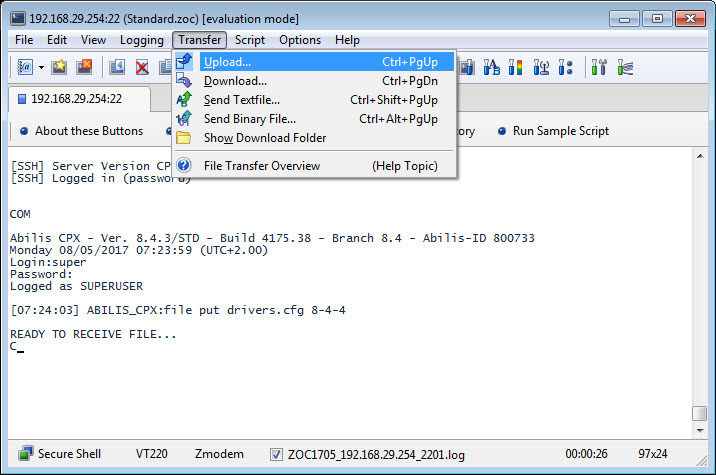This screenshot has width=716, height=475.
Task: Click the blue help icon in Transfer menu
Action: point(184,166)
